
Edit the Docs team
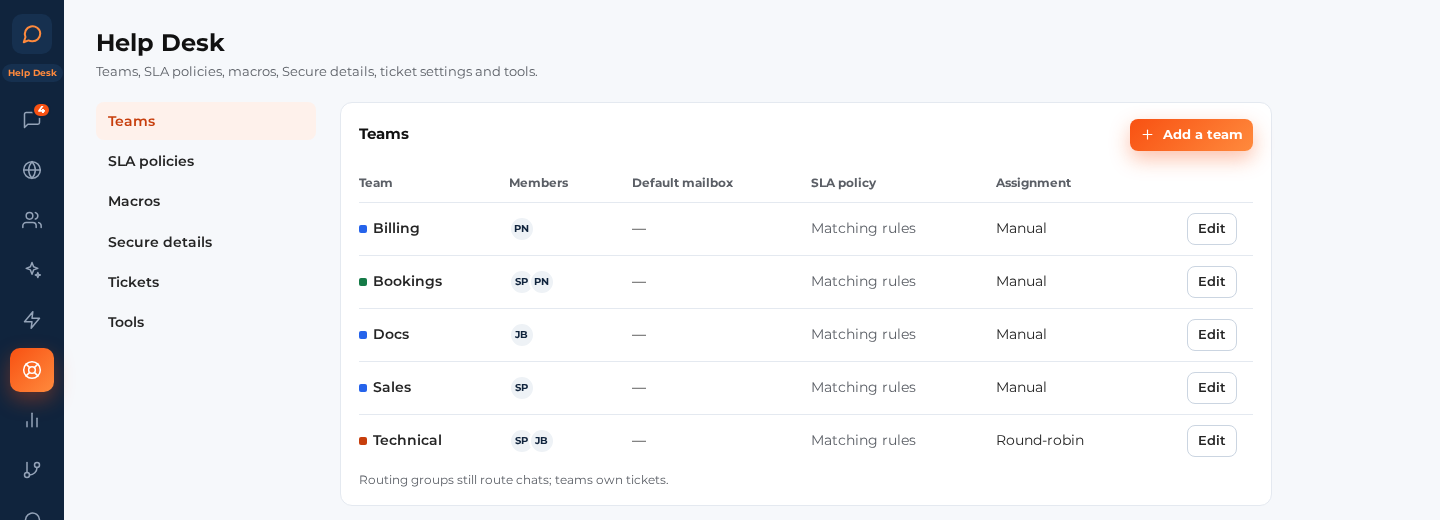pos(1211,335)
